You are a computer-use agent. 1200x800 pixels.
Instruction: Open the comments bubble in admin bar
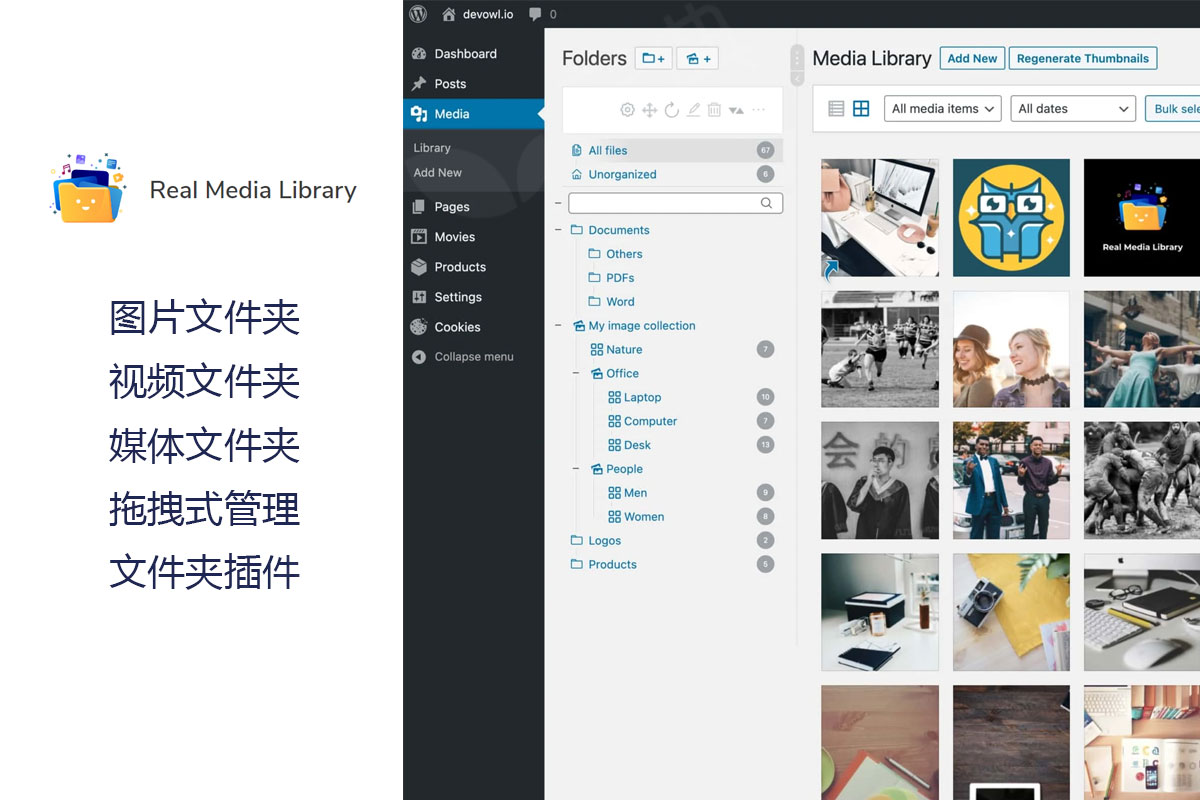point(543,14)
